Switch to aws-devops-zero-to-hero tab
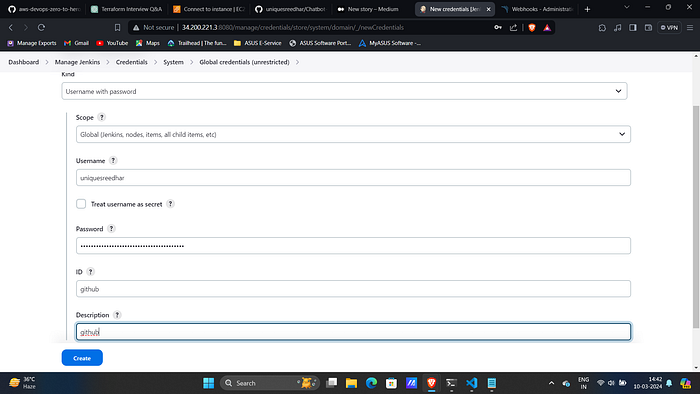 (x=44, y=9)
